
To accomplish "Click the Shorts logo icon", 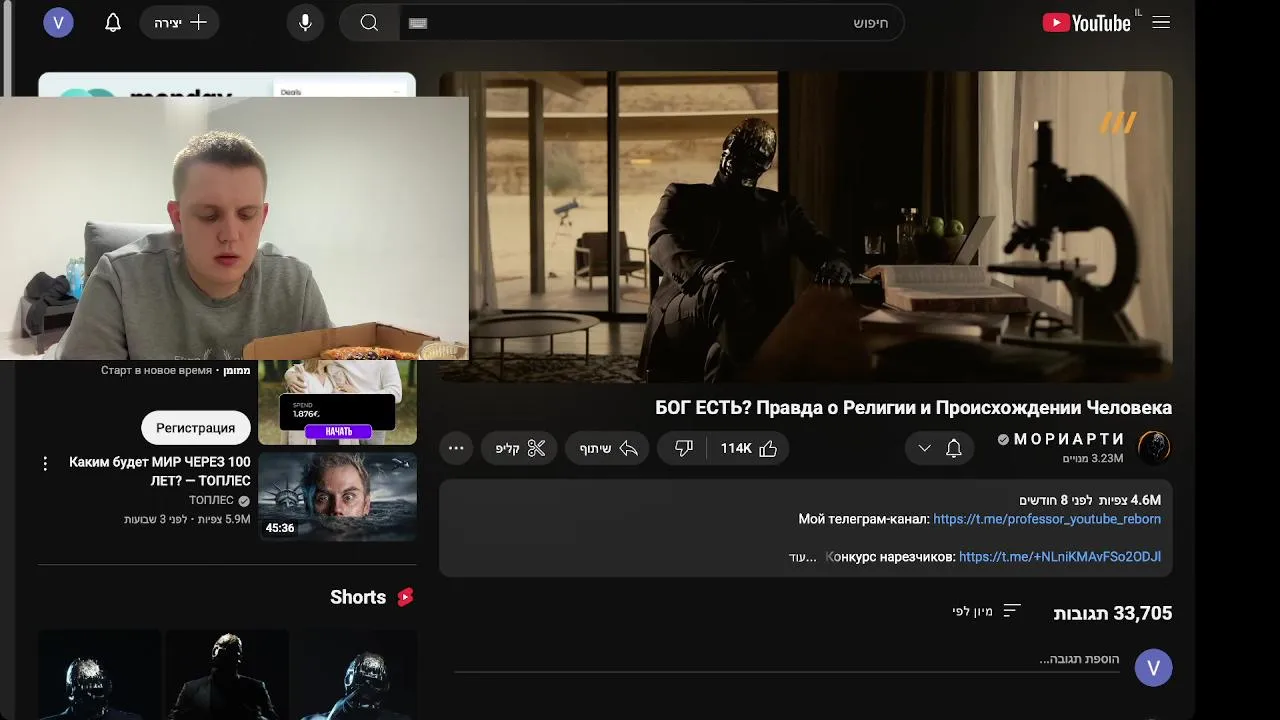I will tap(405, 597).
